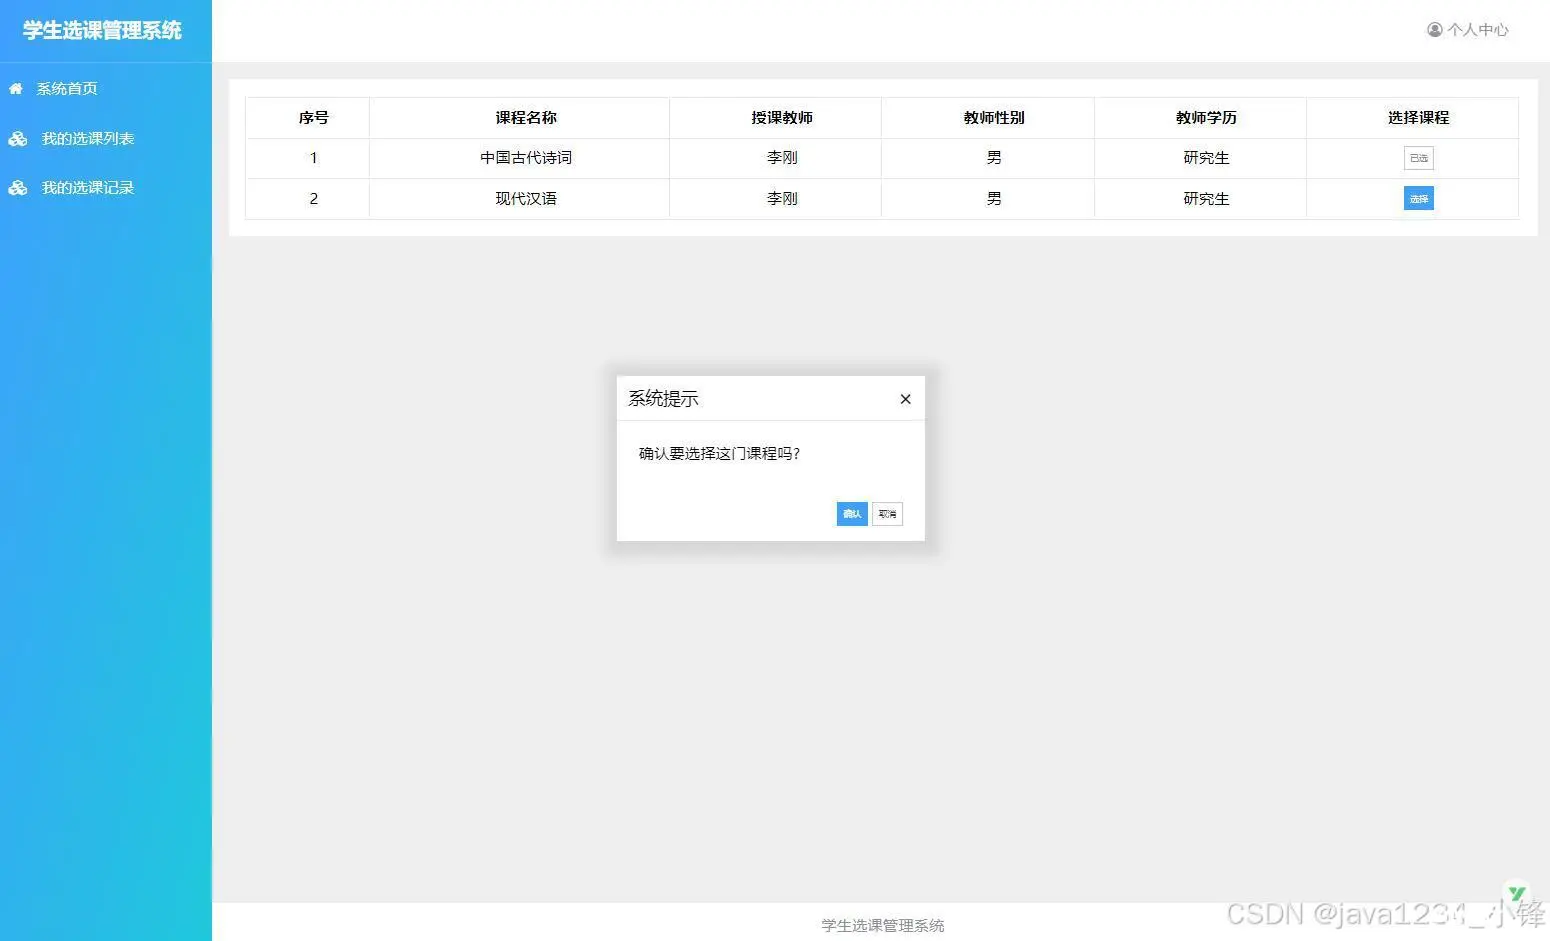Open 我的选课记录 menu item

[x=88, y=188]
